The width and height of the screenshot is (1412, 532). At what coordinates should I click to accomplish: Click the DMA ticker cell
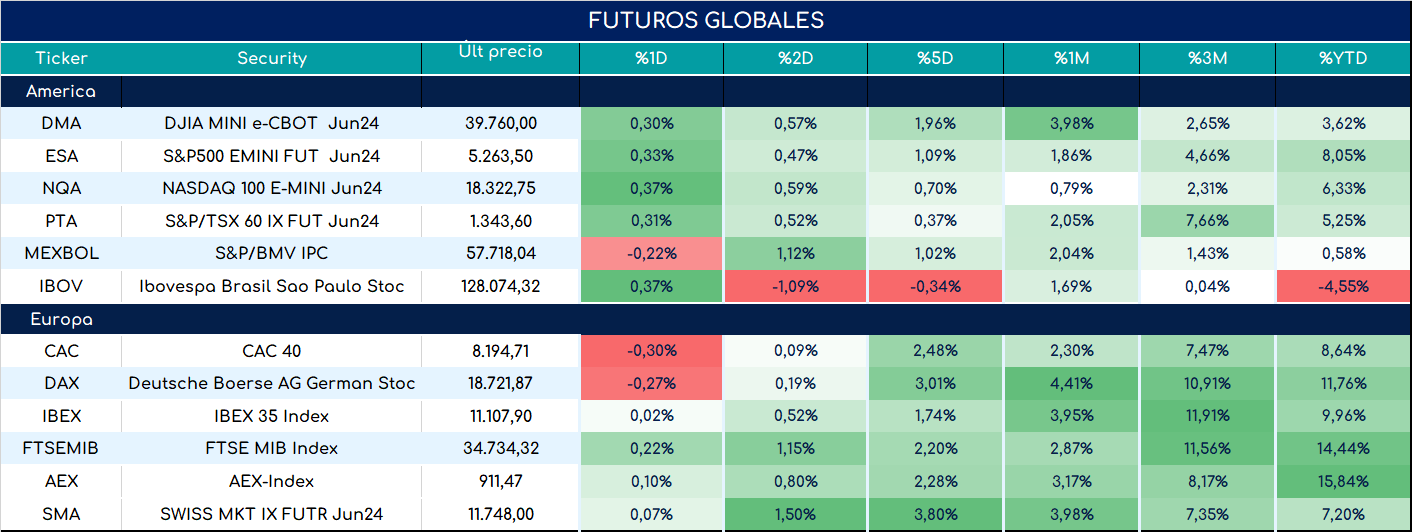[x=61, y=124]
